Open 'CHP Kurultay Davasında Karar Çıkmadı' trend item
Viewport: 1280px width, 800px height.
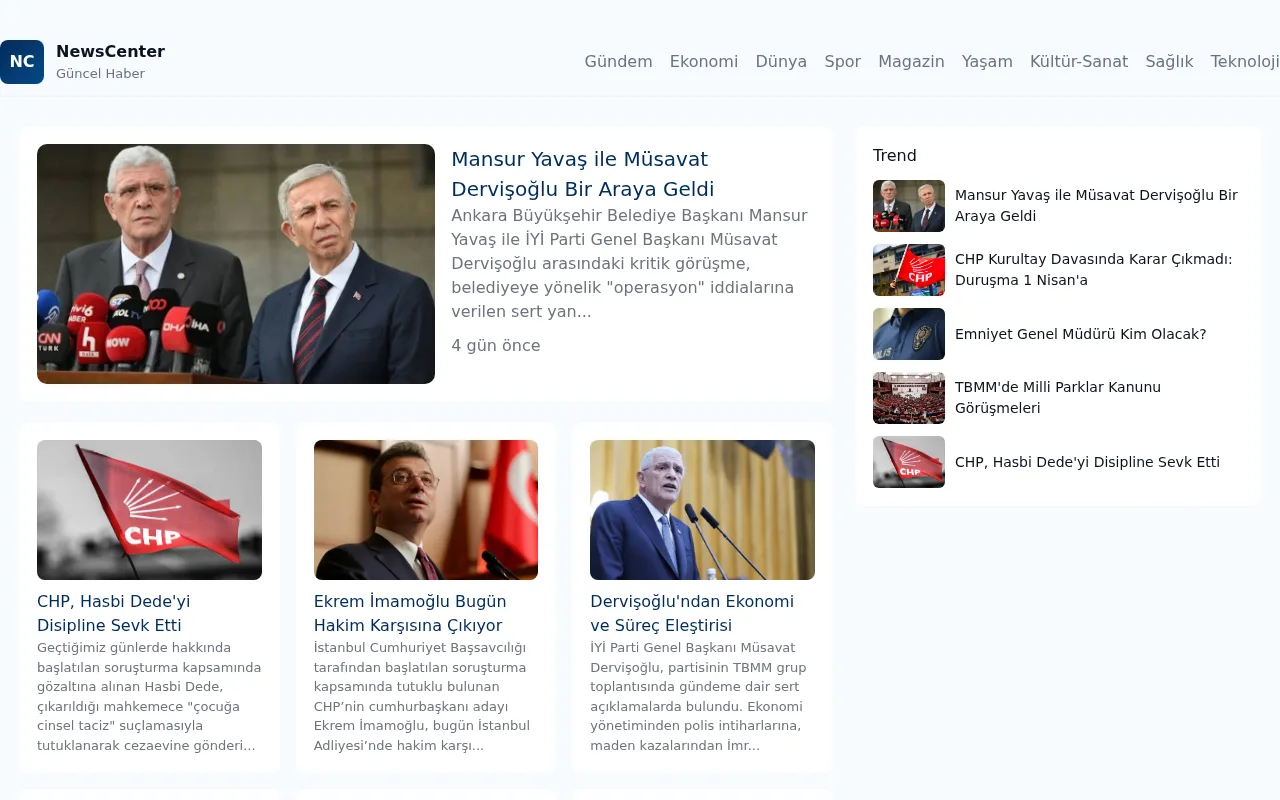[x=1093, y=269]
